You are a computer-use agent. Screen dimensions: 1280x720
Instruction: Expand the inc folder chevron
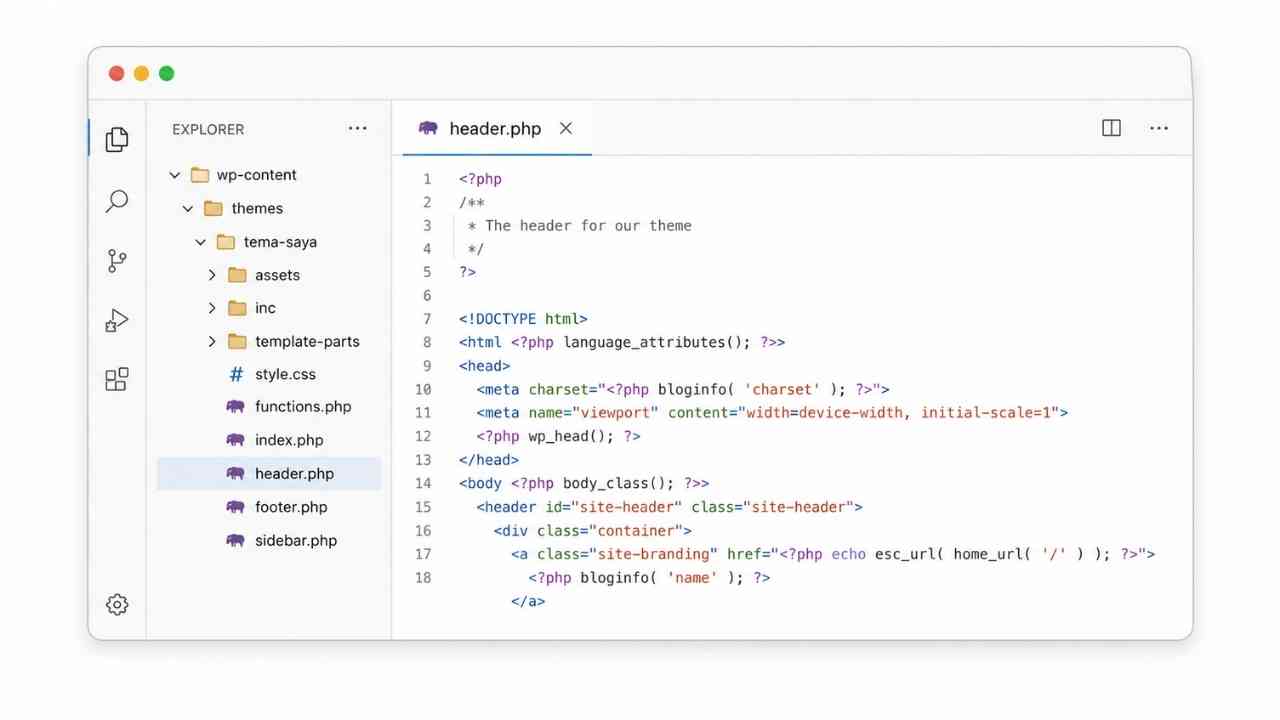tap(212, 308)
